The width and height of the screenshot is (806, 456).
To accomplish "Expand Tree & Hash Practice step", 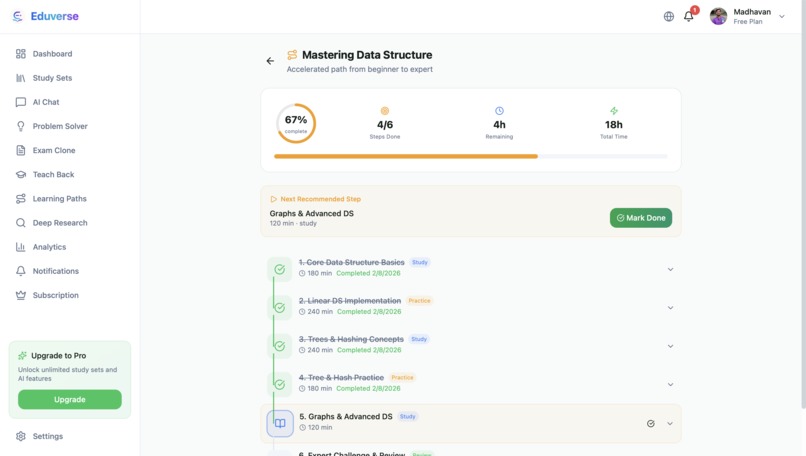I will click(670, 385).
